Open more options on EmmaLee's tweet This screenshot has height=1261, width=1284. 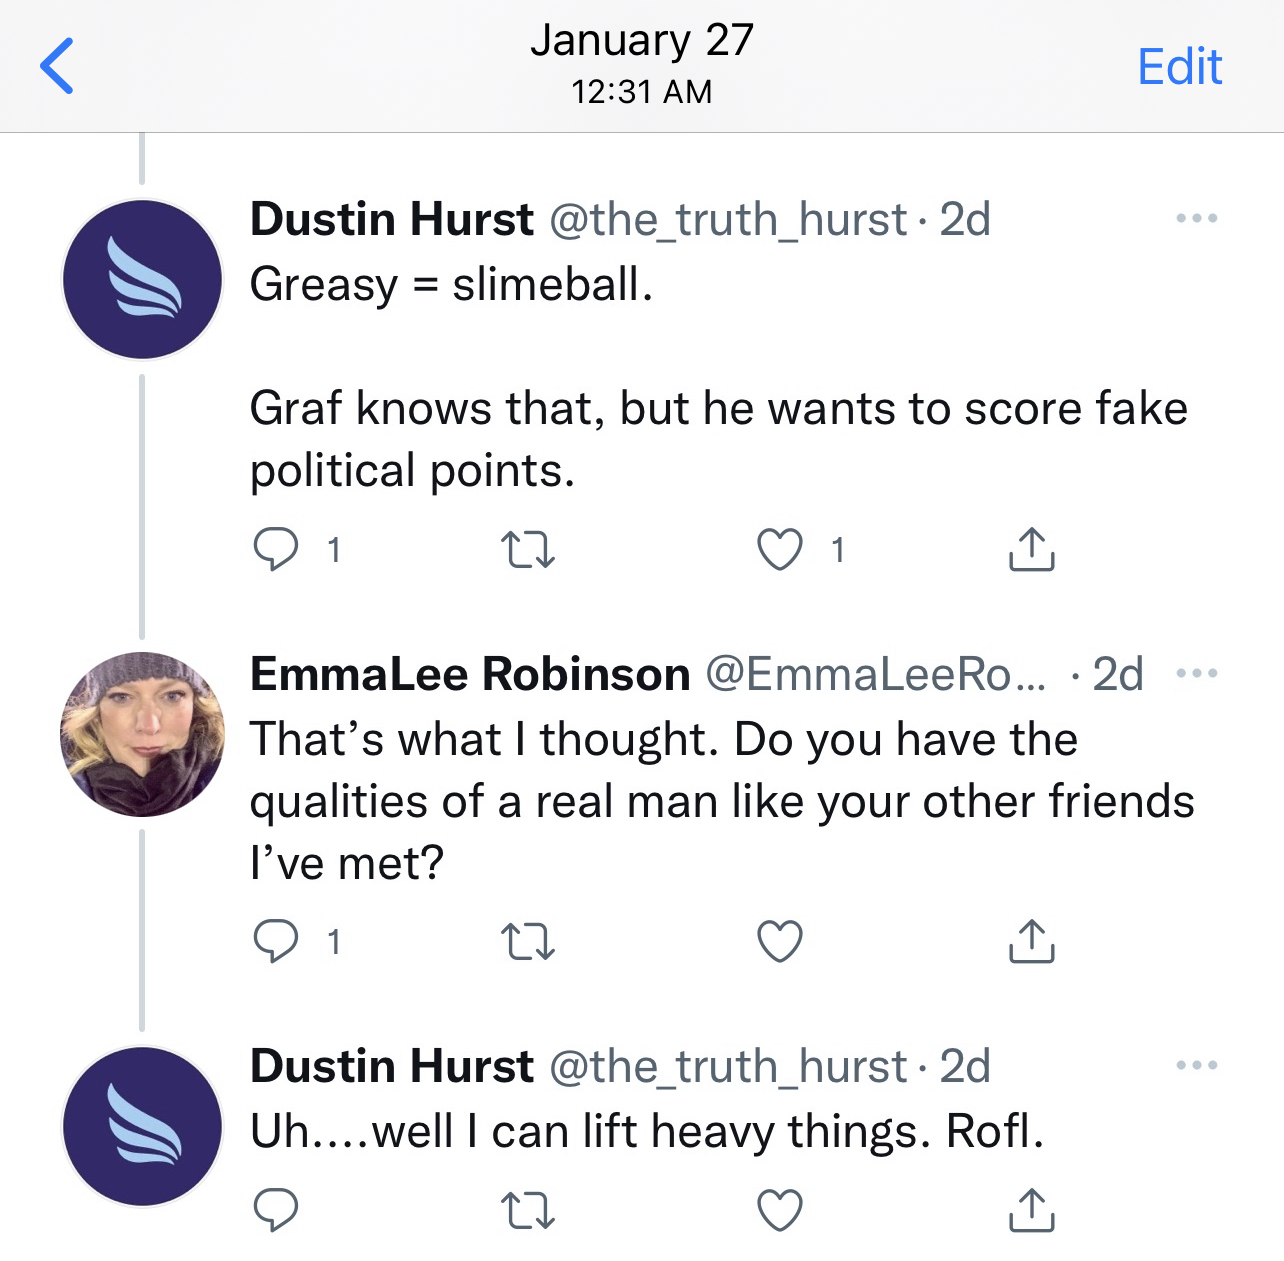click(1197, 672)
